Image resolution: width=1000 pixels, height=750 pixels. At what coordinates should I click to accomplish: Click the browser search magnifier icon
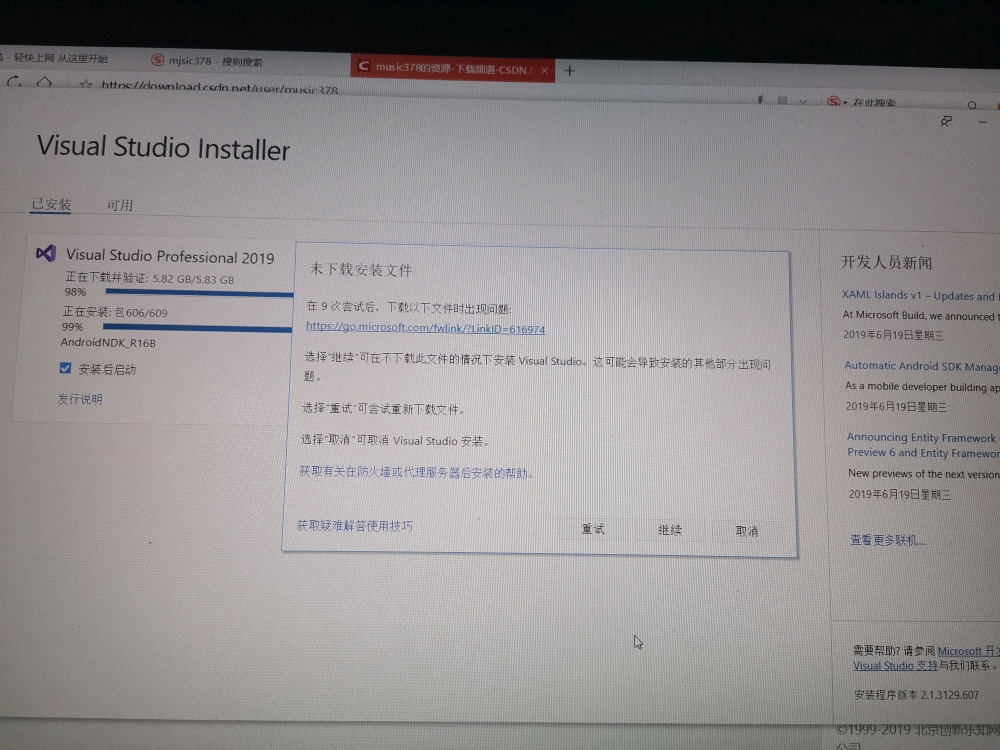pos(972,105)
